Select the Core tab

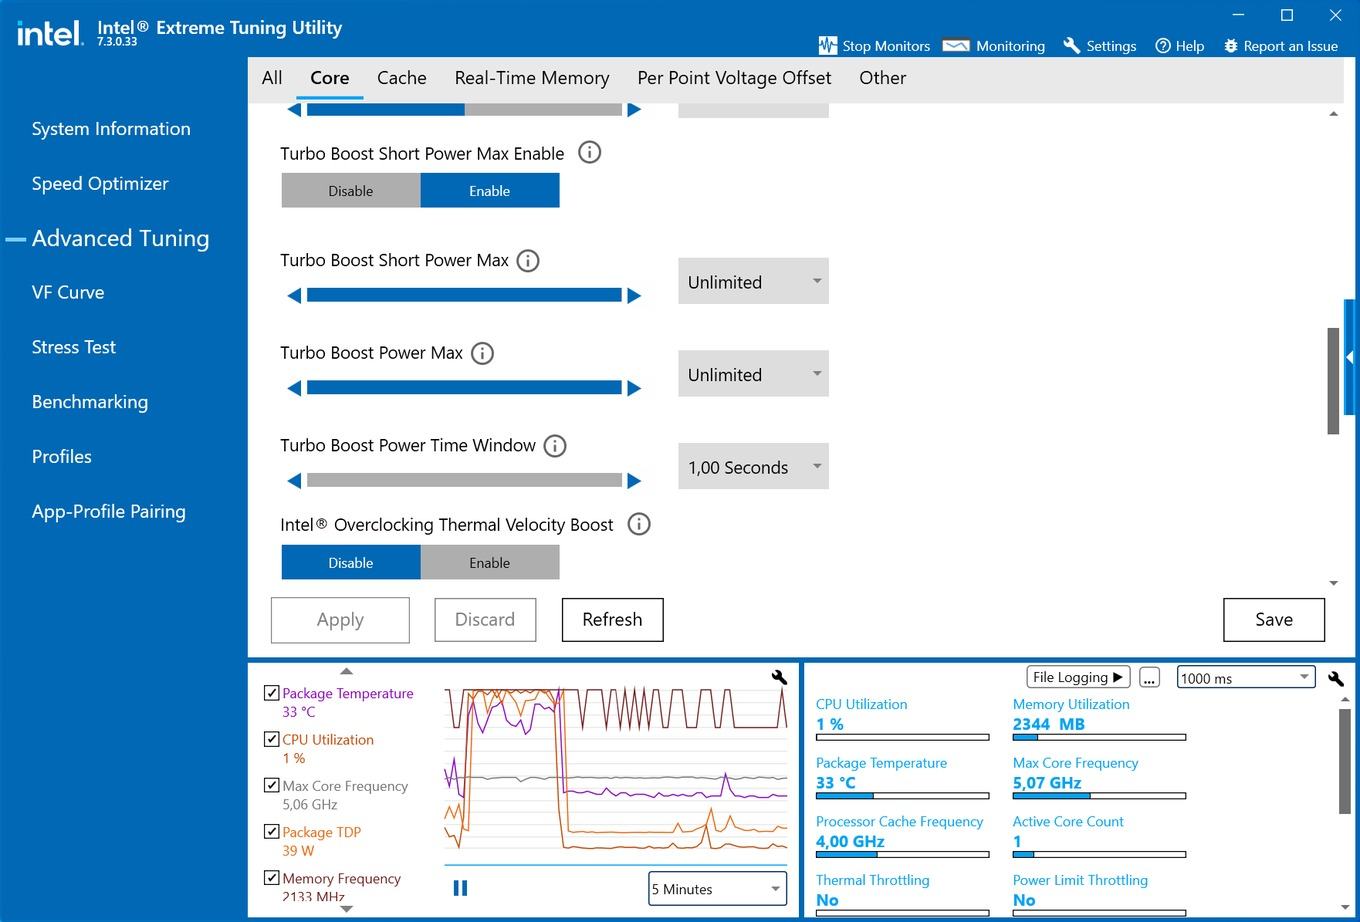pos(330,78)
